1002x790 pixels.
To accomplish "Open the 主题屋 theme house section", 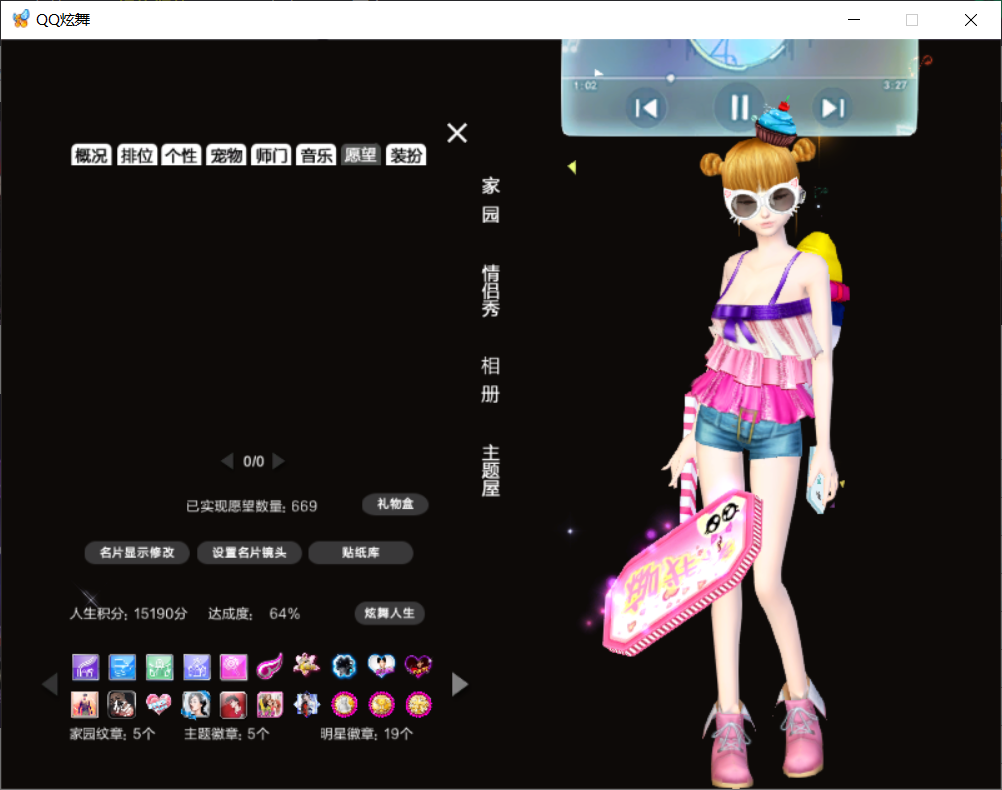I will point(490,471).
